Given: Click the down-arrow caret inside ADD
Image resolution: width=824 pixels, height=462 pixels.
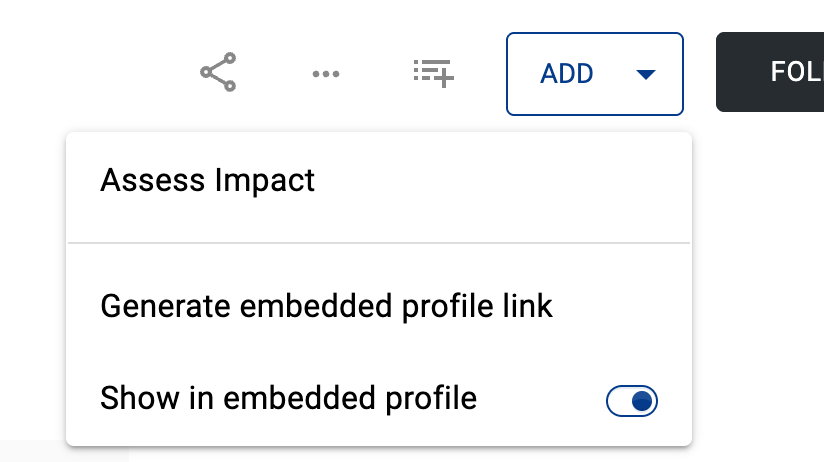Looking at the screenshot, I should coord(646,74).
